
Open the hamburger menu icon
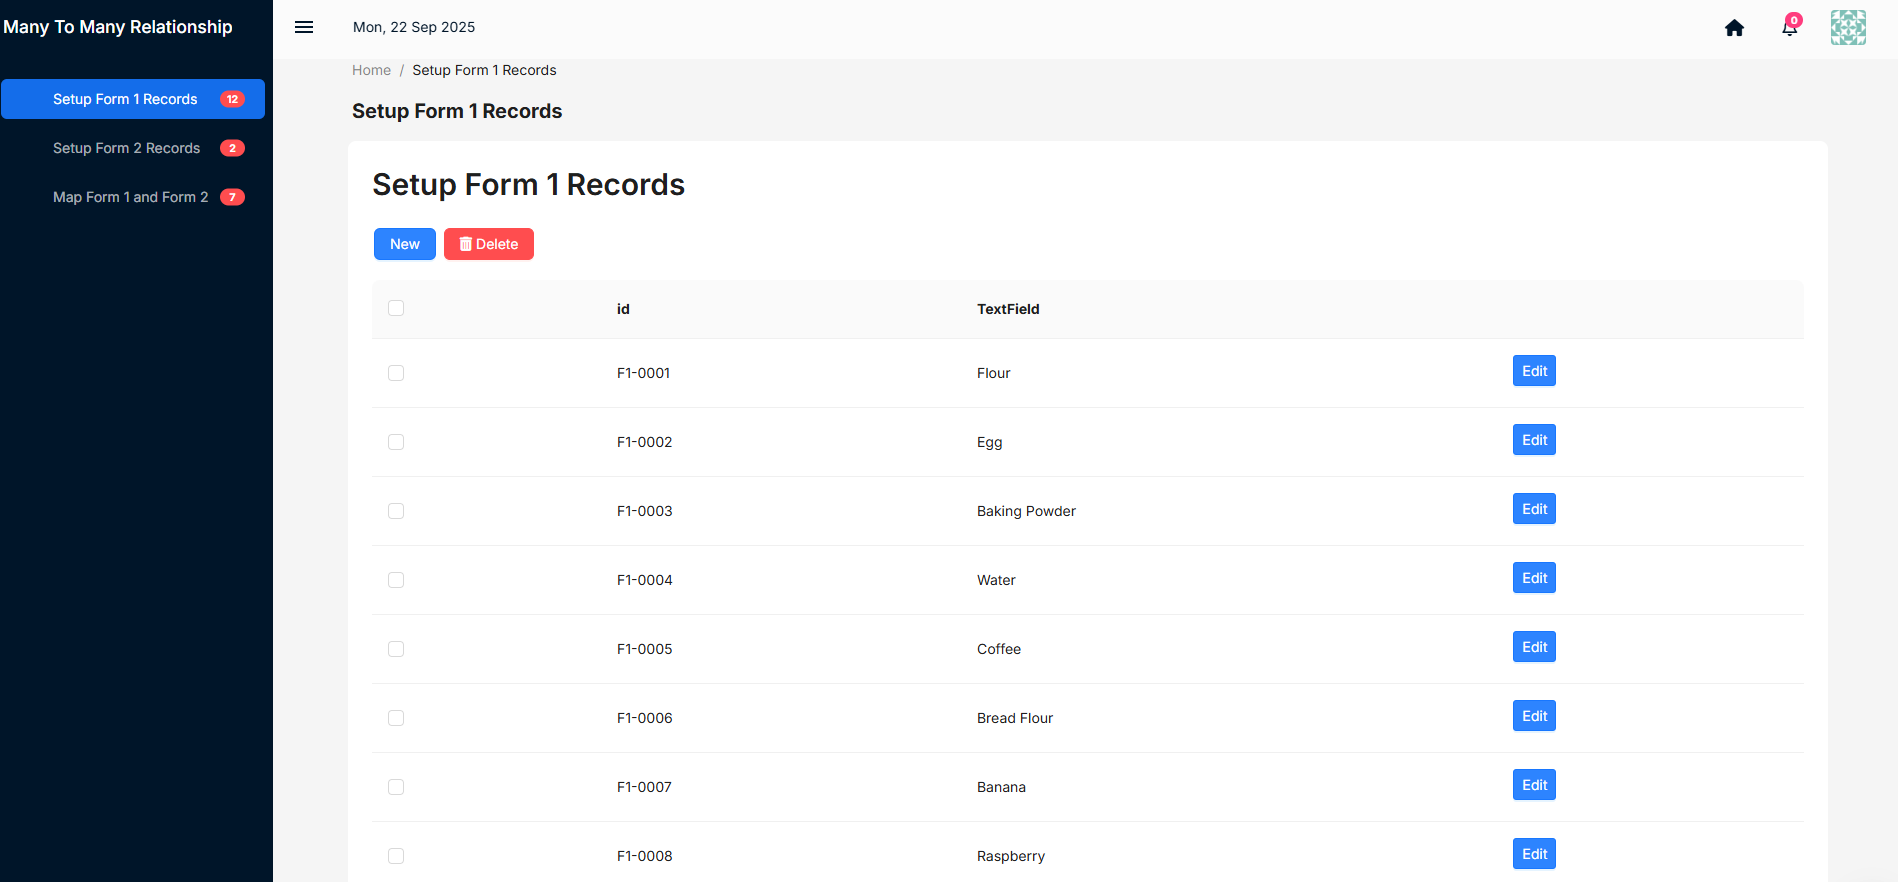pyautogui.click(x=304, y=27)
